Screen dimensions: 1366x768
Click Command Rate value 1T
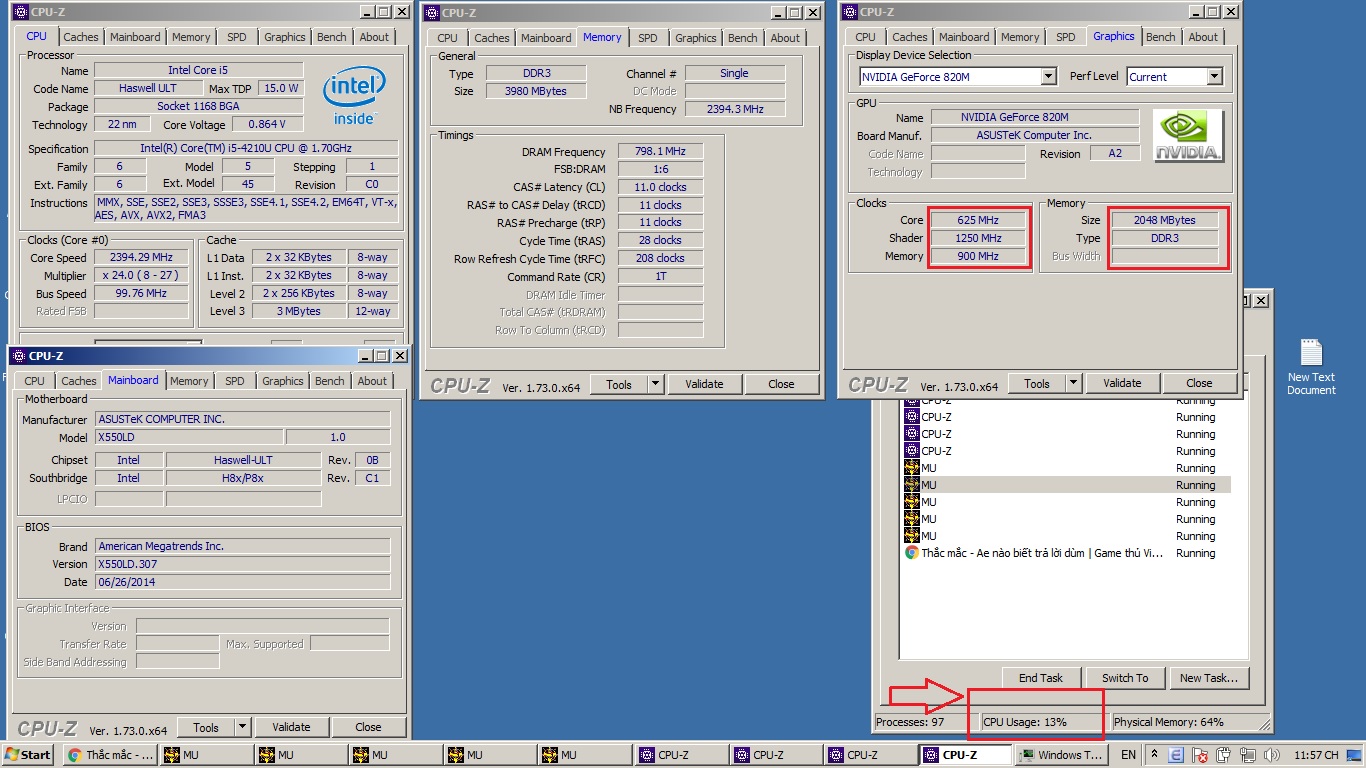click(x=660, y=276)
